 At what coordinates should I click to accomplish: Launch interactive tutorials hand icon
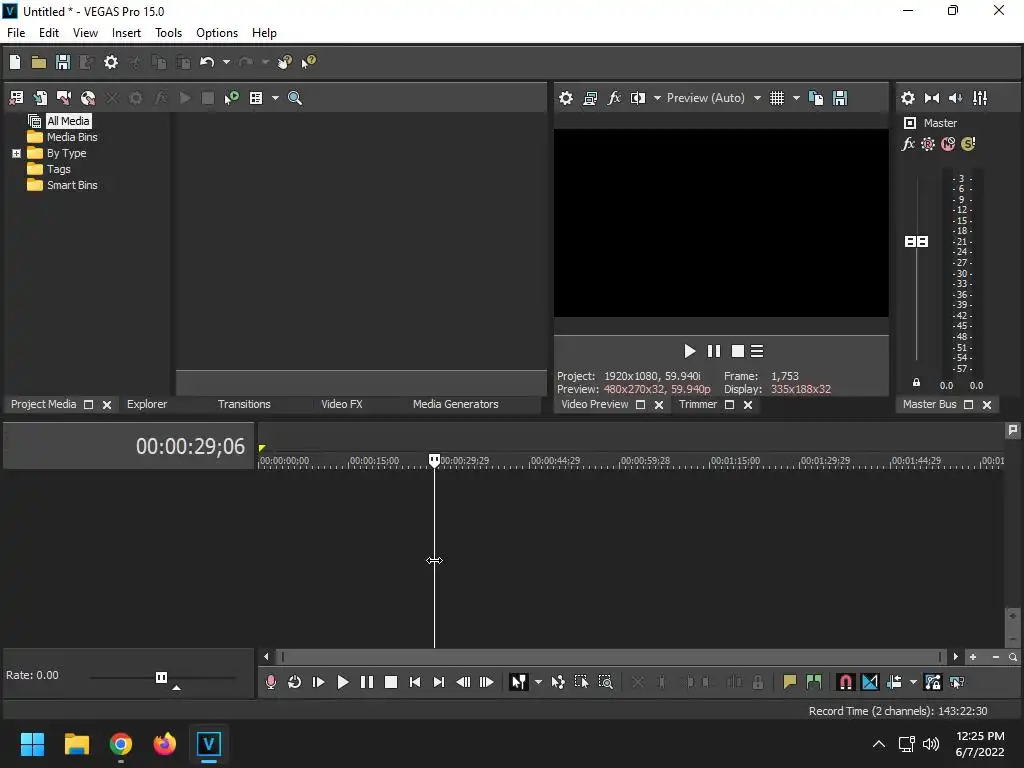(285, 62)
